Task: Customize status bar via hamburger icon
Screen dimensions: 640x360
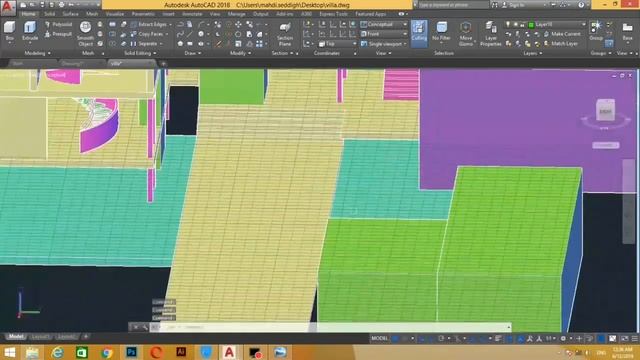Action: click(x=634, y=338)
